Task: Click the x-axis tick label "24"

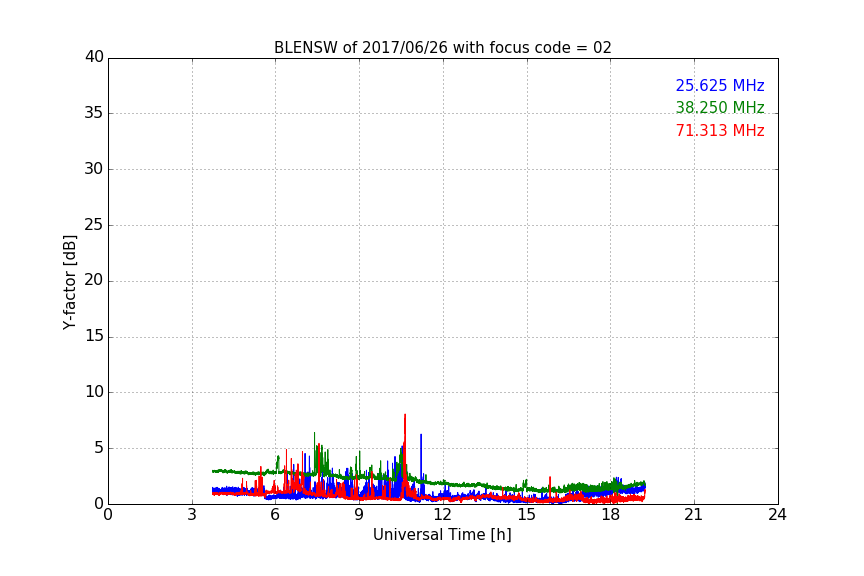Action: click(x=777, y=515)
